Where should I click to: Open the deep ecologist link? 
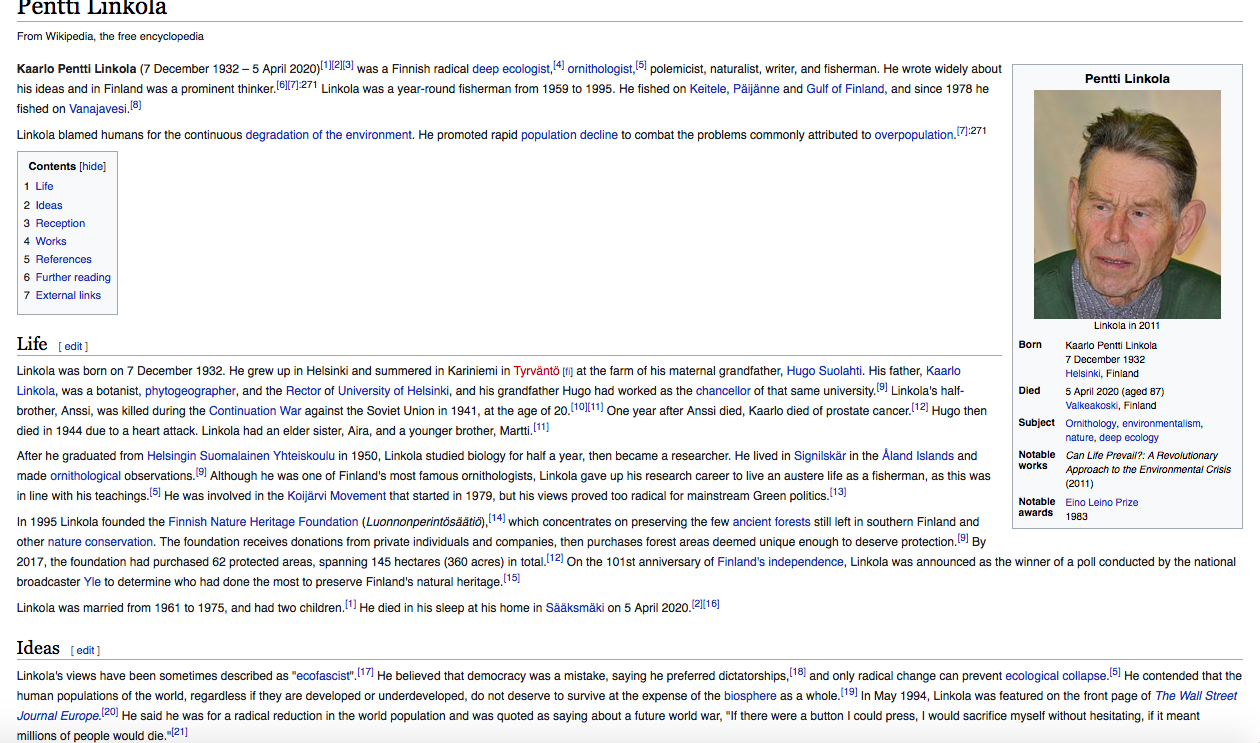pos(511,69)
